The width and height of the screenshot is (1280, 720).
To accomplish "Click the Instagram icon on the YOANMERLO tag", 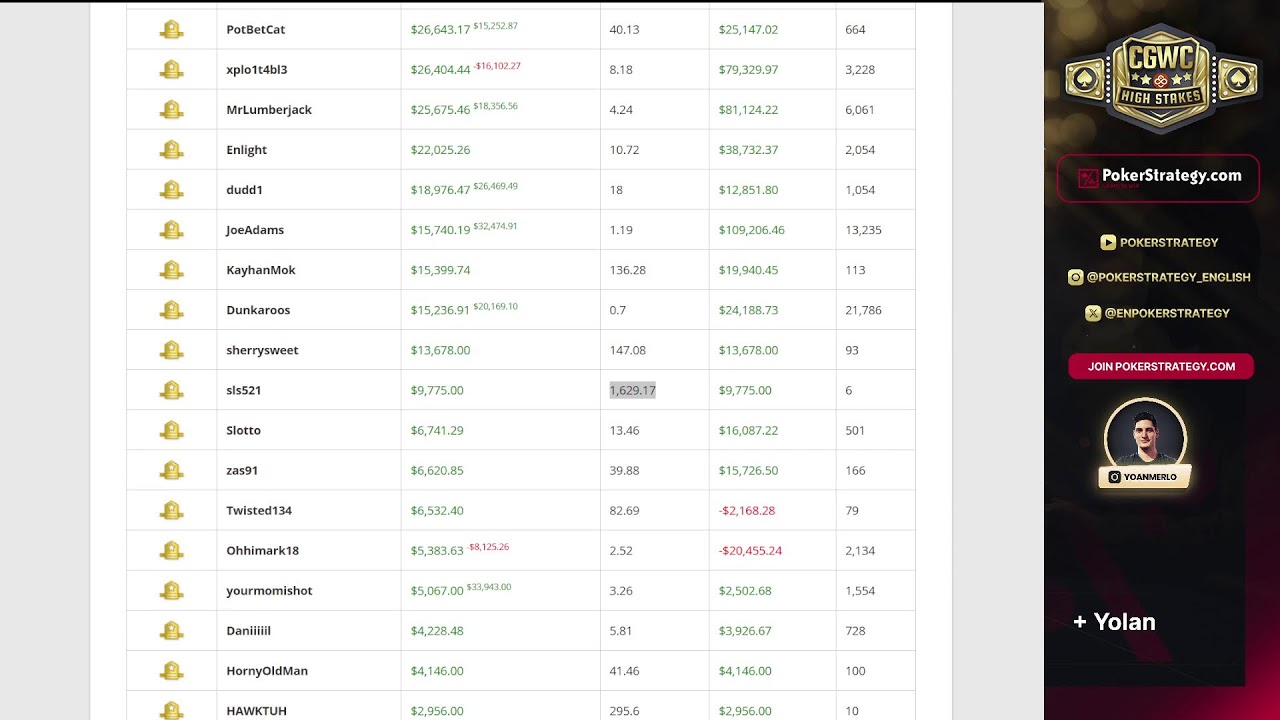I will [1114, 477].
